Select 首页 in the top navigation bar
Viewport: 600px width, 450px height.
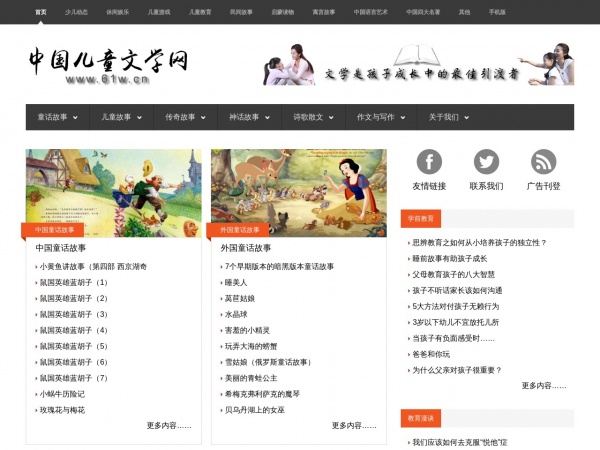(x=40, y=12)
